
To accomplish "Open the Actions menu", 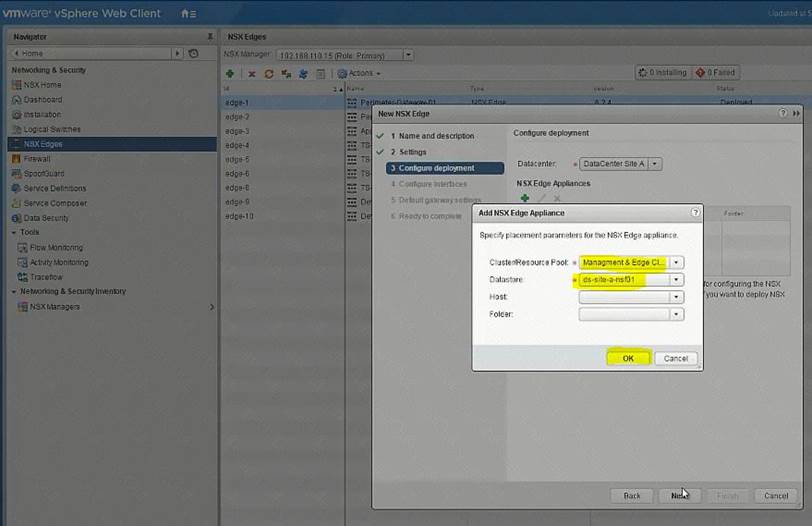I will [358, 73].
